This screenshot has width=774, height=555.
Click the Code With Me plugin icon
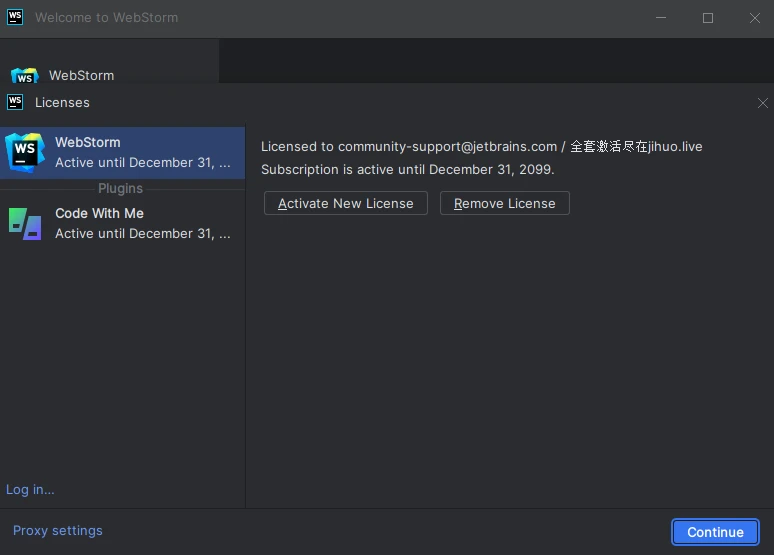[x=25, y=223]
